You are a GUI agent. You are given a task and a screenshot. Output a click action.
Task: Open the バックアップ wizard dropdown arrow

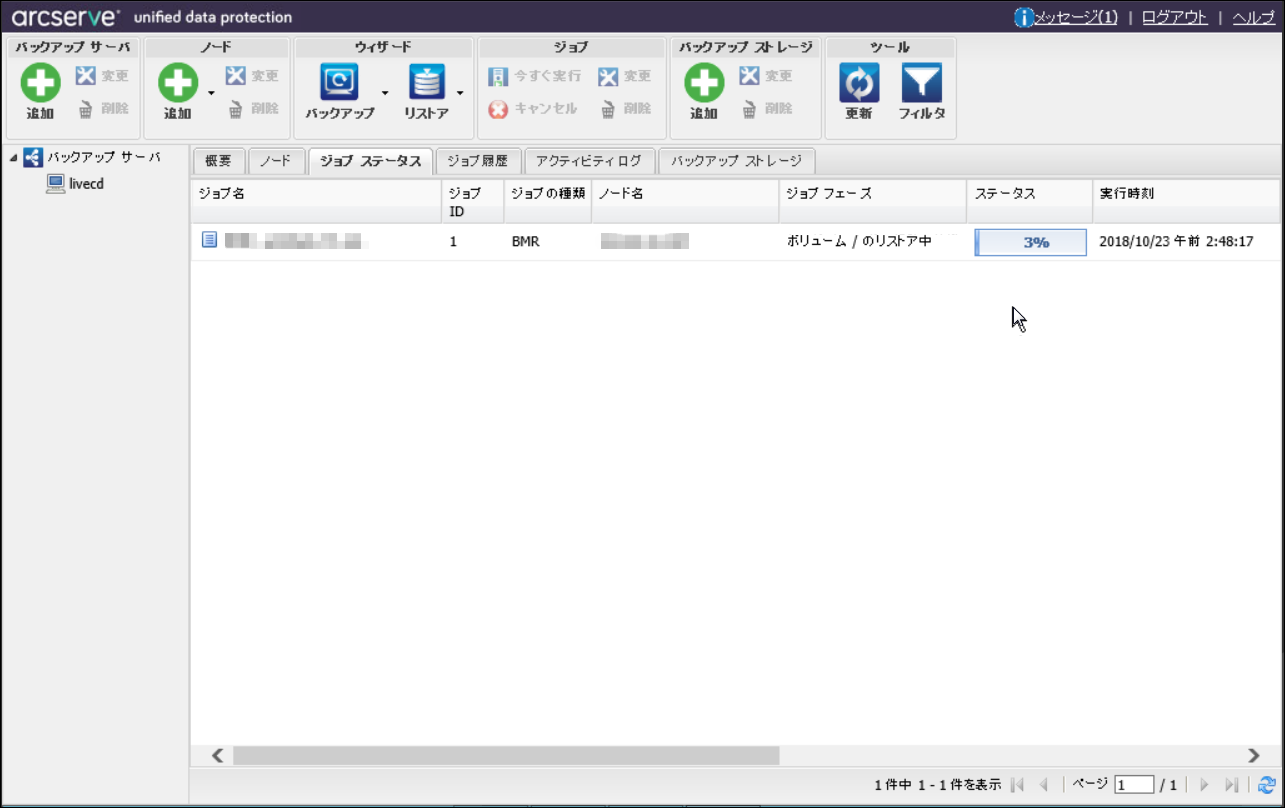[x=385, y=93]
